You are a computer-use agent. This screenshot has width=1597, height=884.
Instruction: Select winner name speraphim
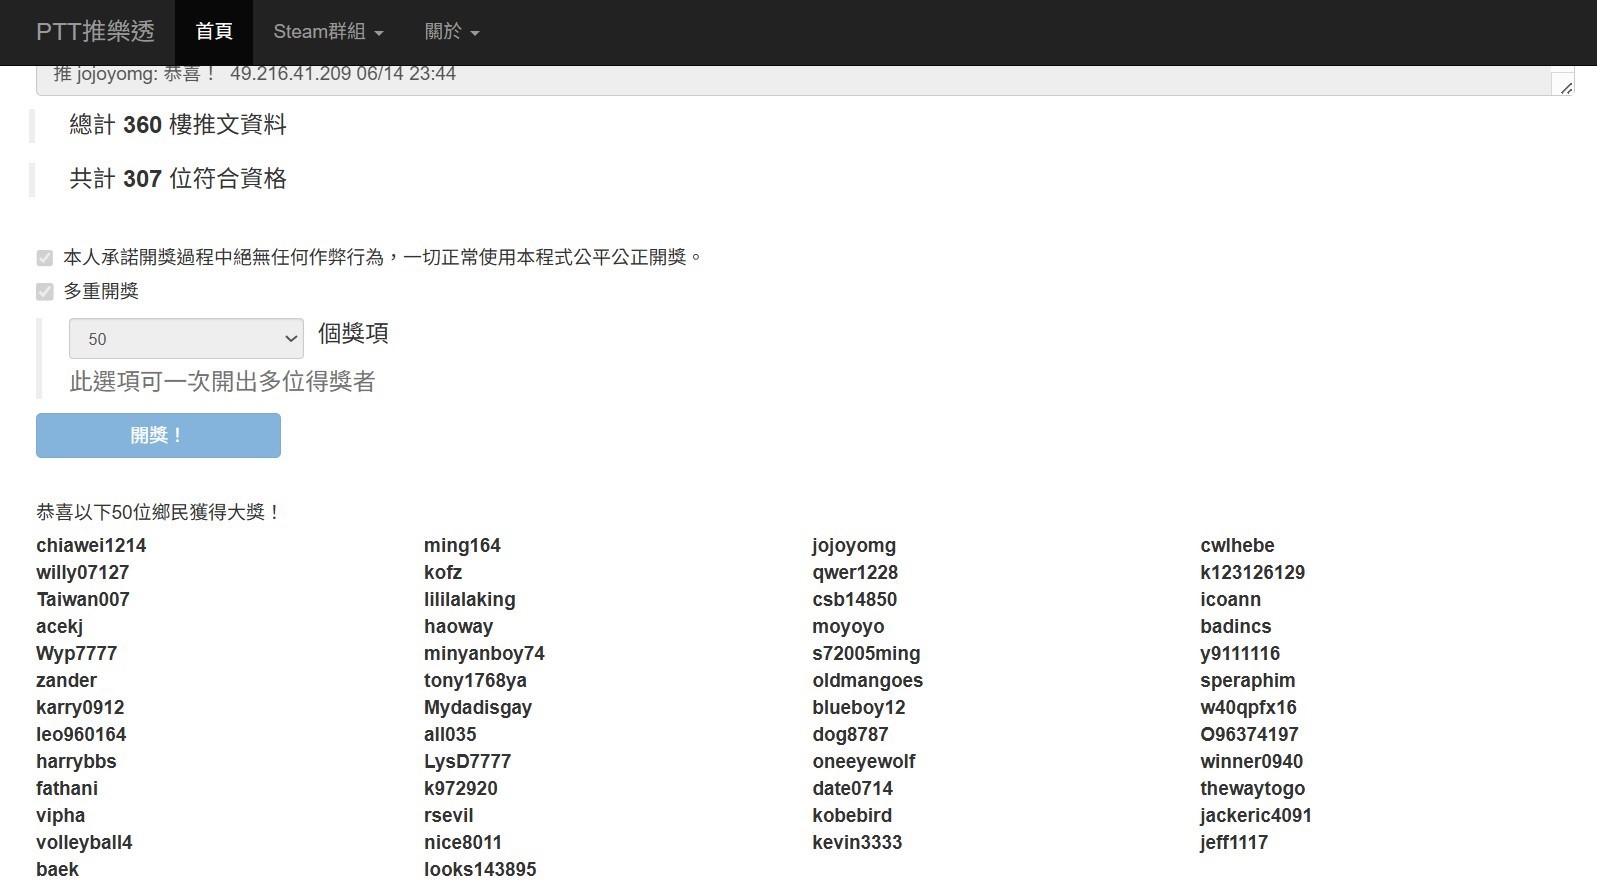[x=1248, y=681]
